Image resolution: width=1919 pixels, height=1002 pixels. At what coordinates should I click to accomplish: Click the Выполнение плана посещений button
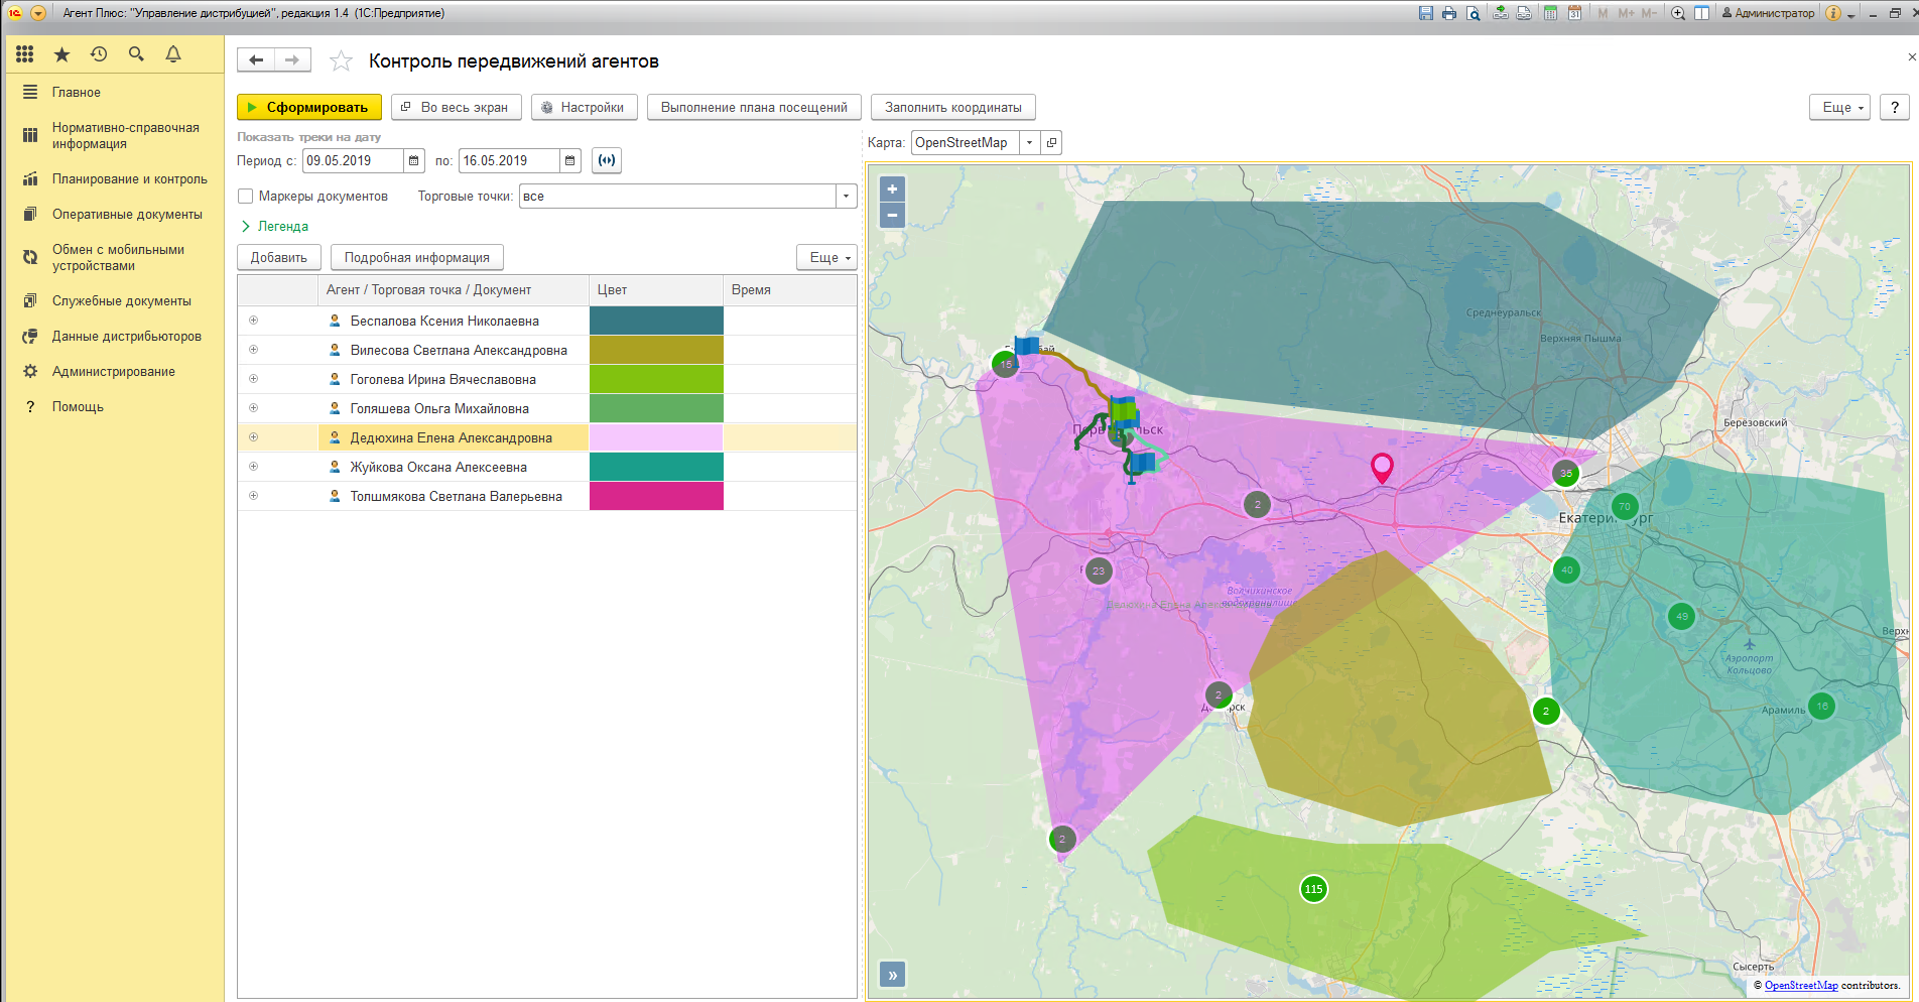click(754, 107)
